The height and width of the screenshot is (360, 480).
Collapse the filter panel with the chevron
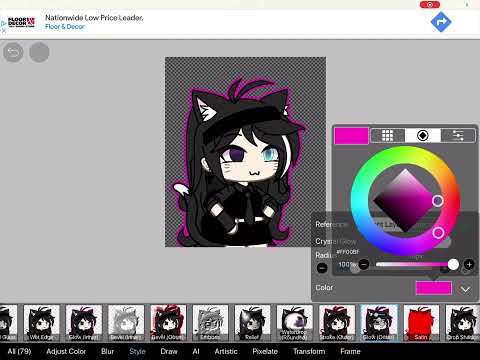465,289
